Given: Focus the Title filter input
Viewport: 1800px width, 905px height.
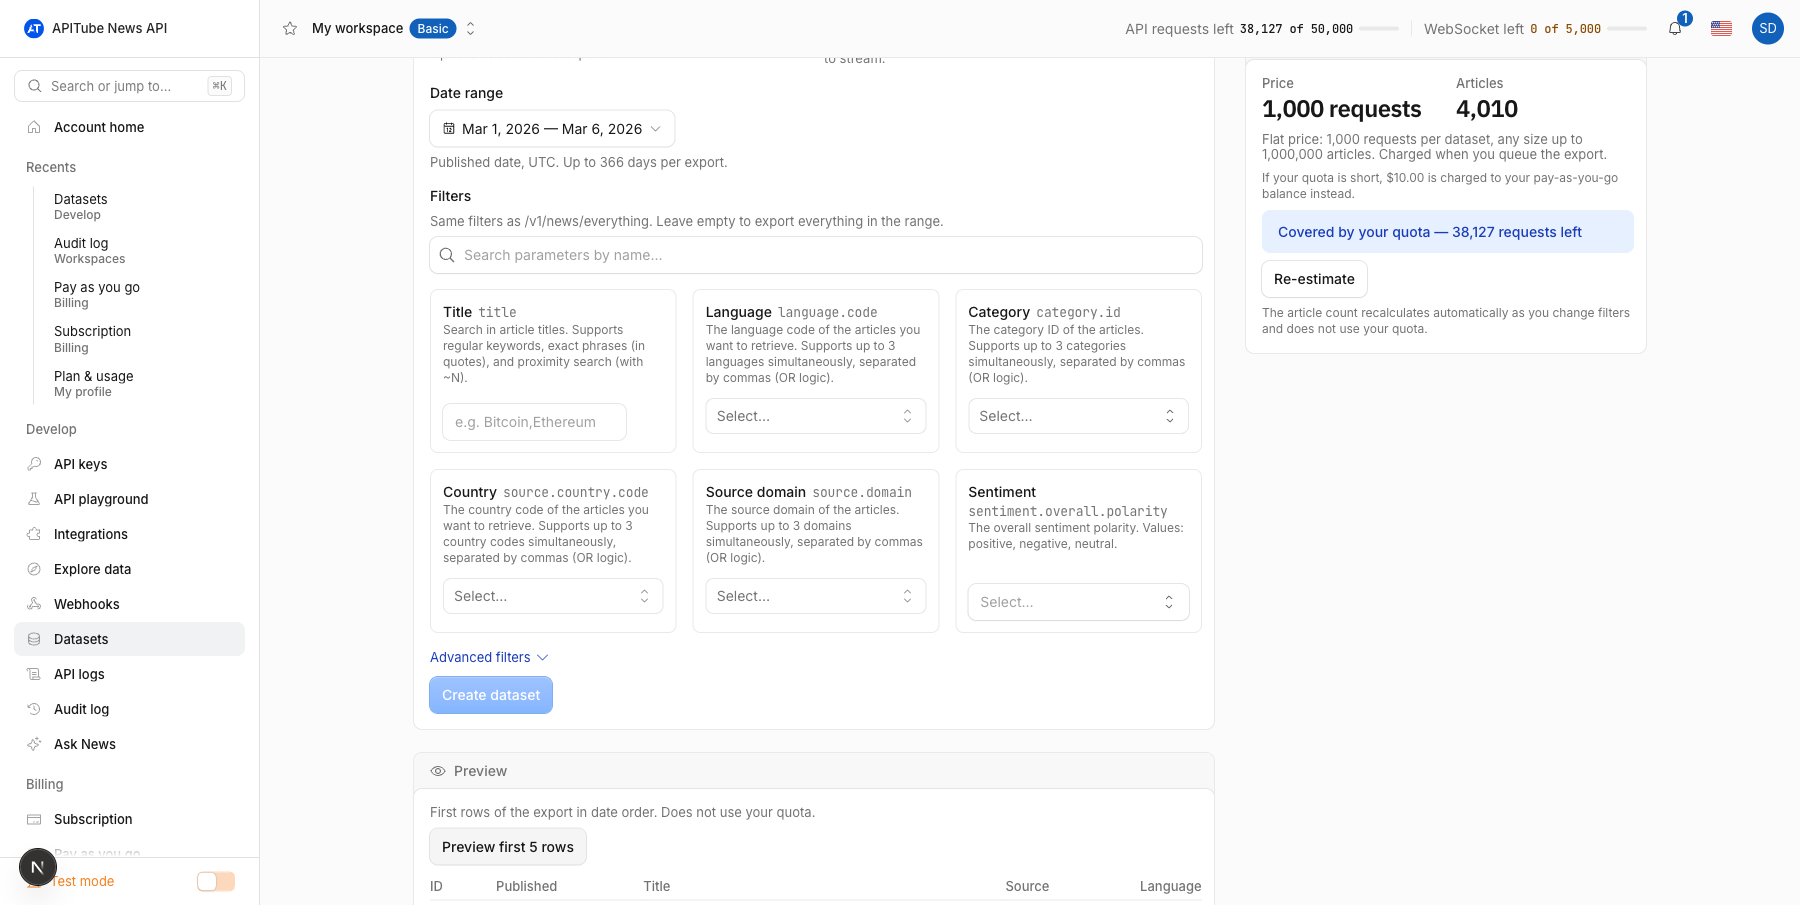Looking at the screenshot, I should click(x=534, y=422).
